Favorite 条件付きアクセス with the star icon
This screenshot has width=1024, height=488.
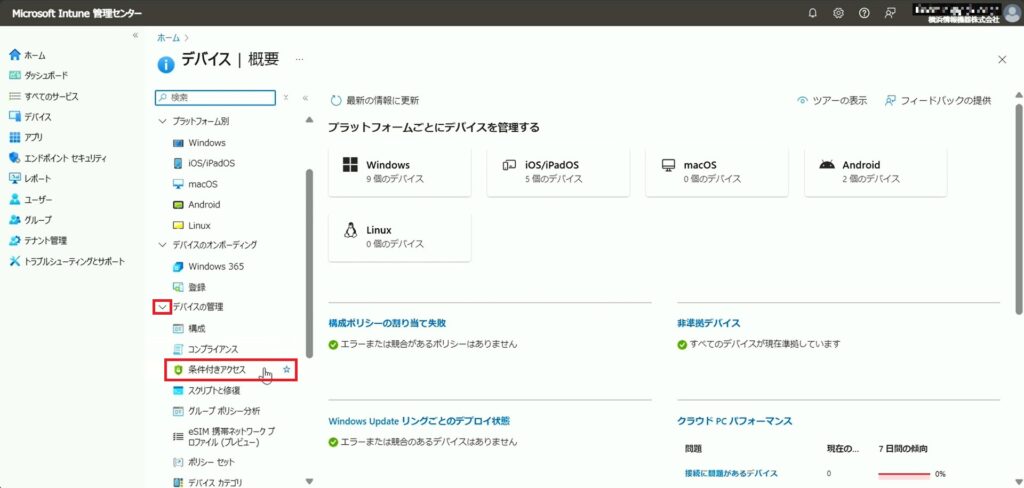pos(286,370)
